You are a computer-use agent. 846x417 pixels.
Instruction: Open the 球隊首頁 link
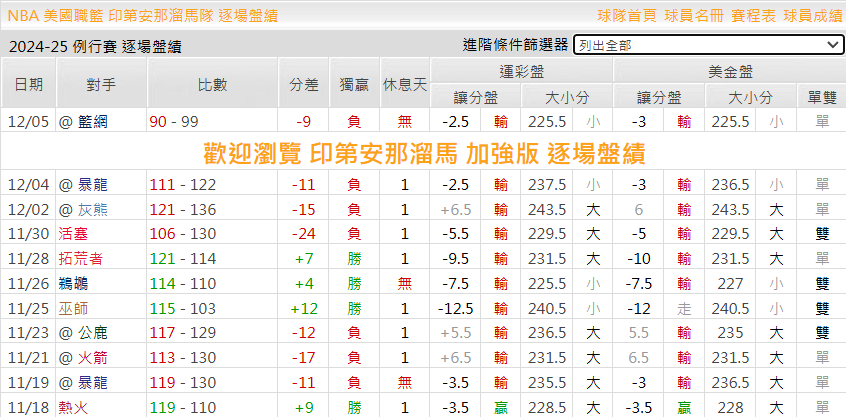627,16
